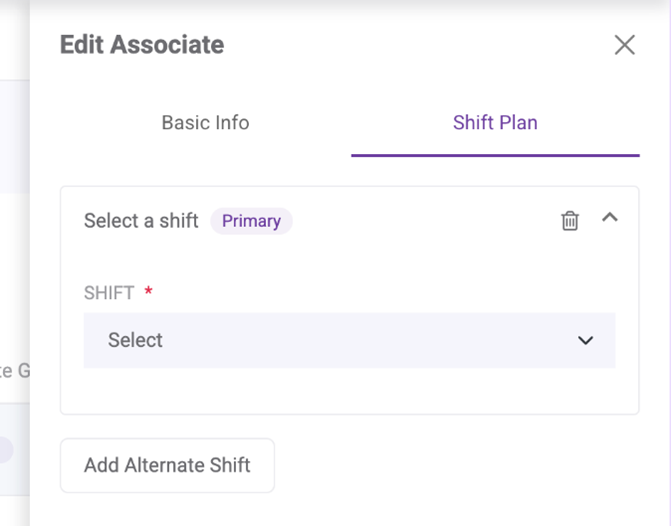Collapse the Select a shift section
This screenshot has width=671, height=526.
pos(610,218)
